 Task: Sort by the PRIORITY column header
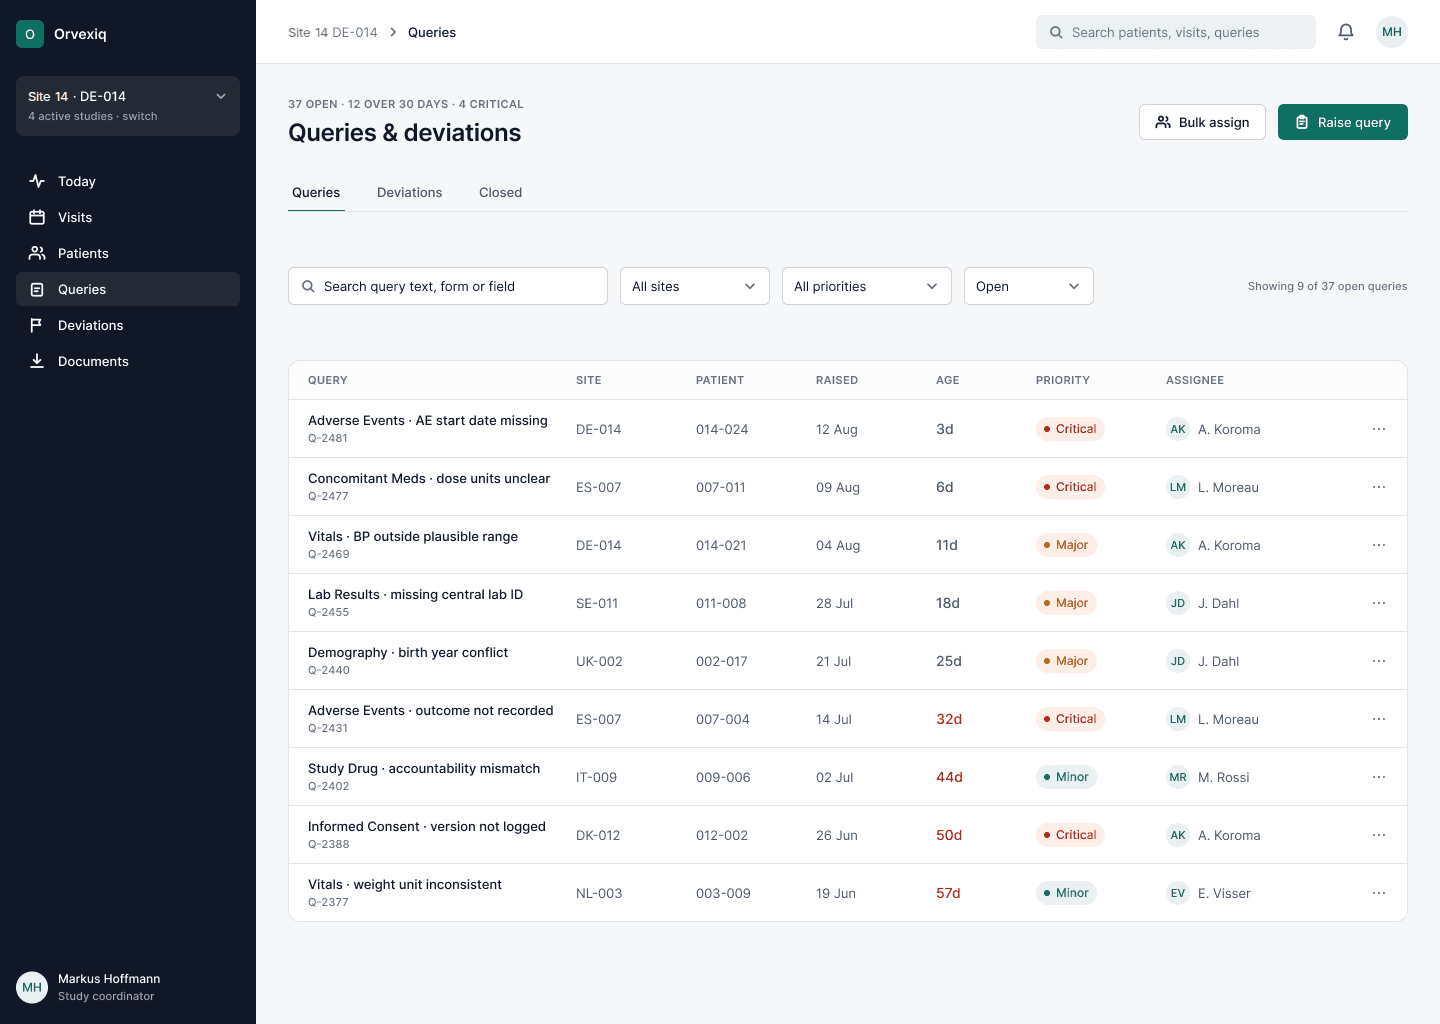pos(1063,380)
